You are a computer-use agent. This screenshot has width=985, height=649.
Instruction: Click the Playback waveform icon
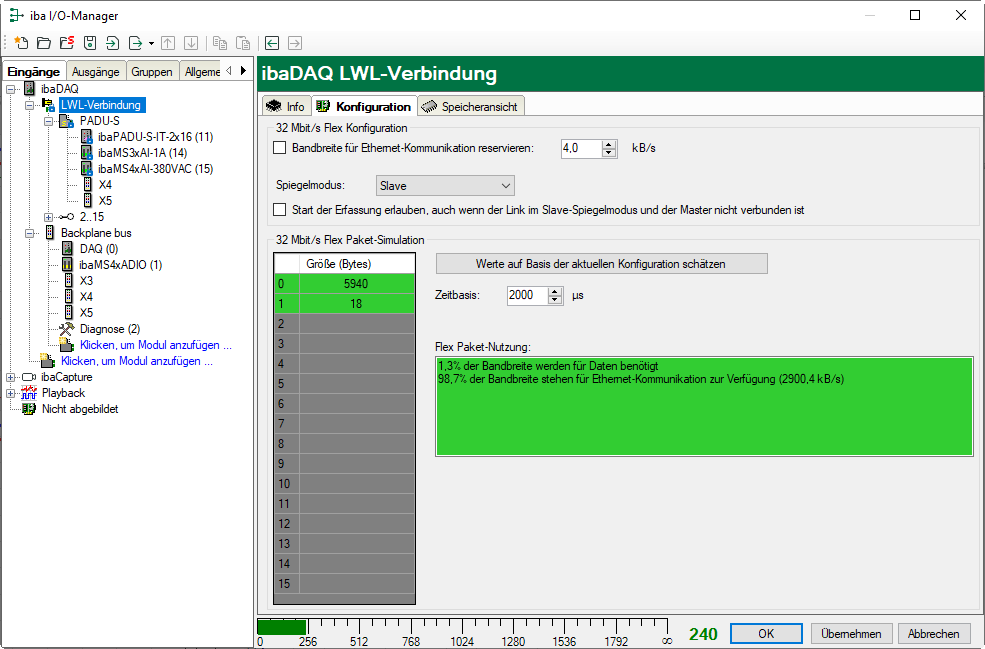click(x=29, y=393)
